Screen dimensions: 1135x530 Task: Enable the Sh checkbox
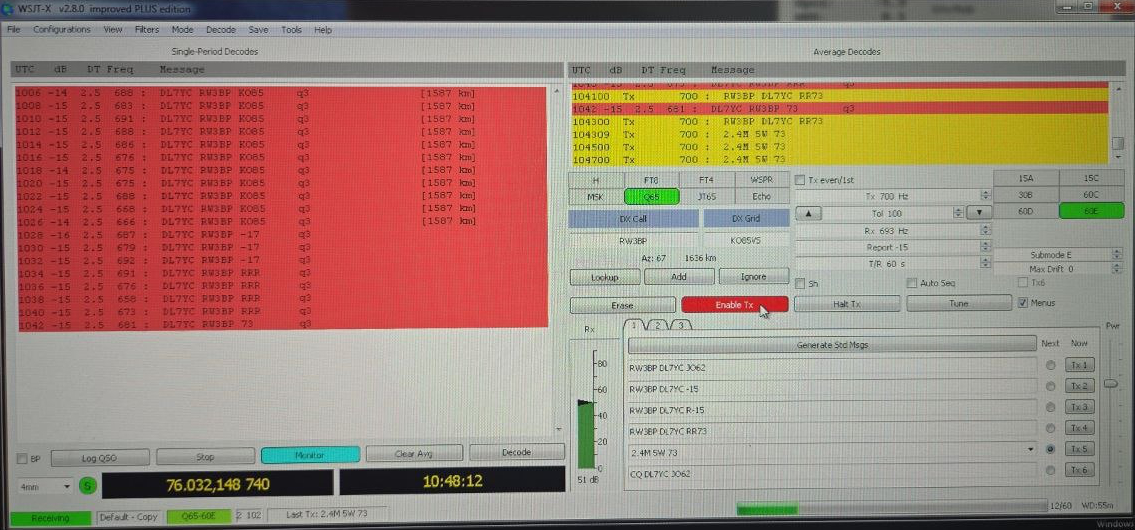[801, 282]
